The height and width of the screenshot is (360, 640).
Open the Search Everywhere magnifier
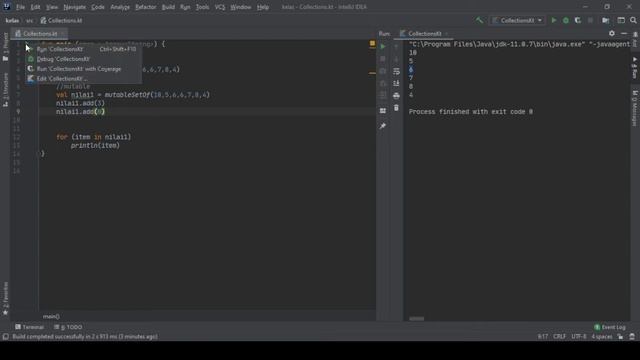[x=633, y=20]
